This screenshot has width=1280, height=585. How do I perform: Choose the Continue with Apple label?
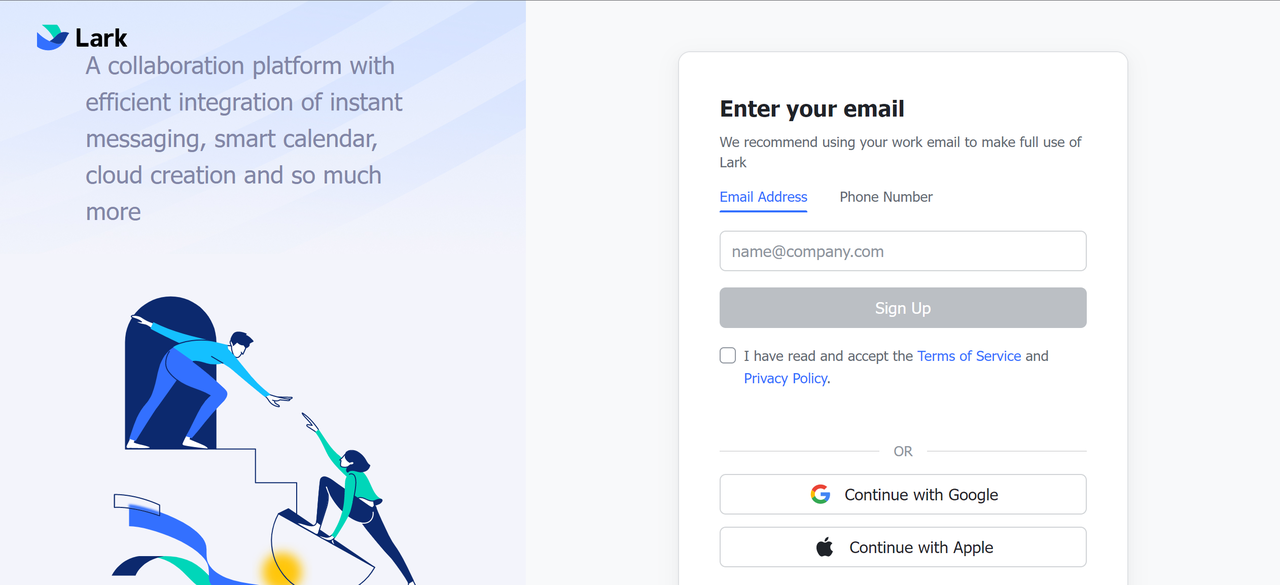point(921,547)
